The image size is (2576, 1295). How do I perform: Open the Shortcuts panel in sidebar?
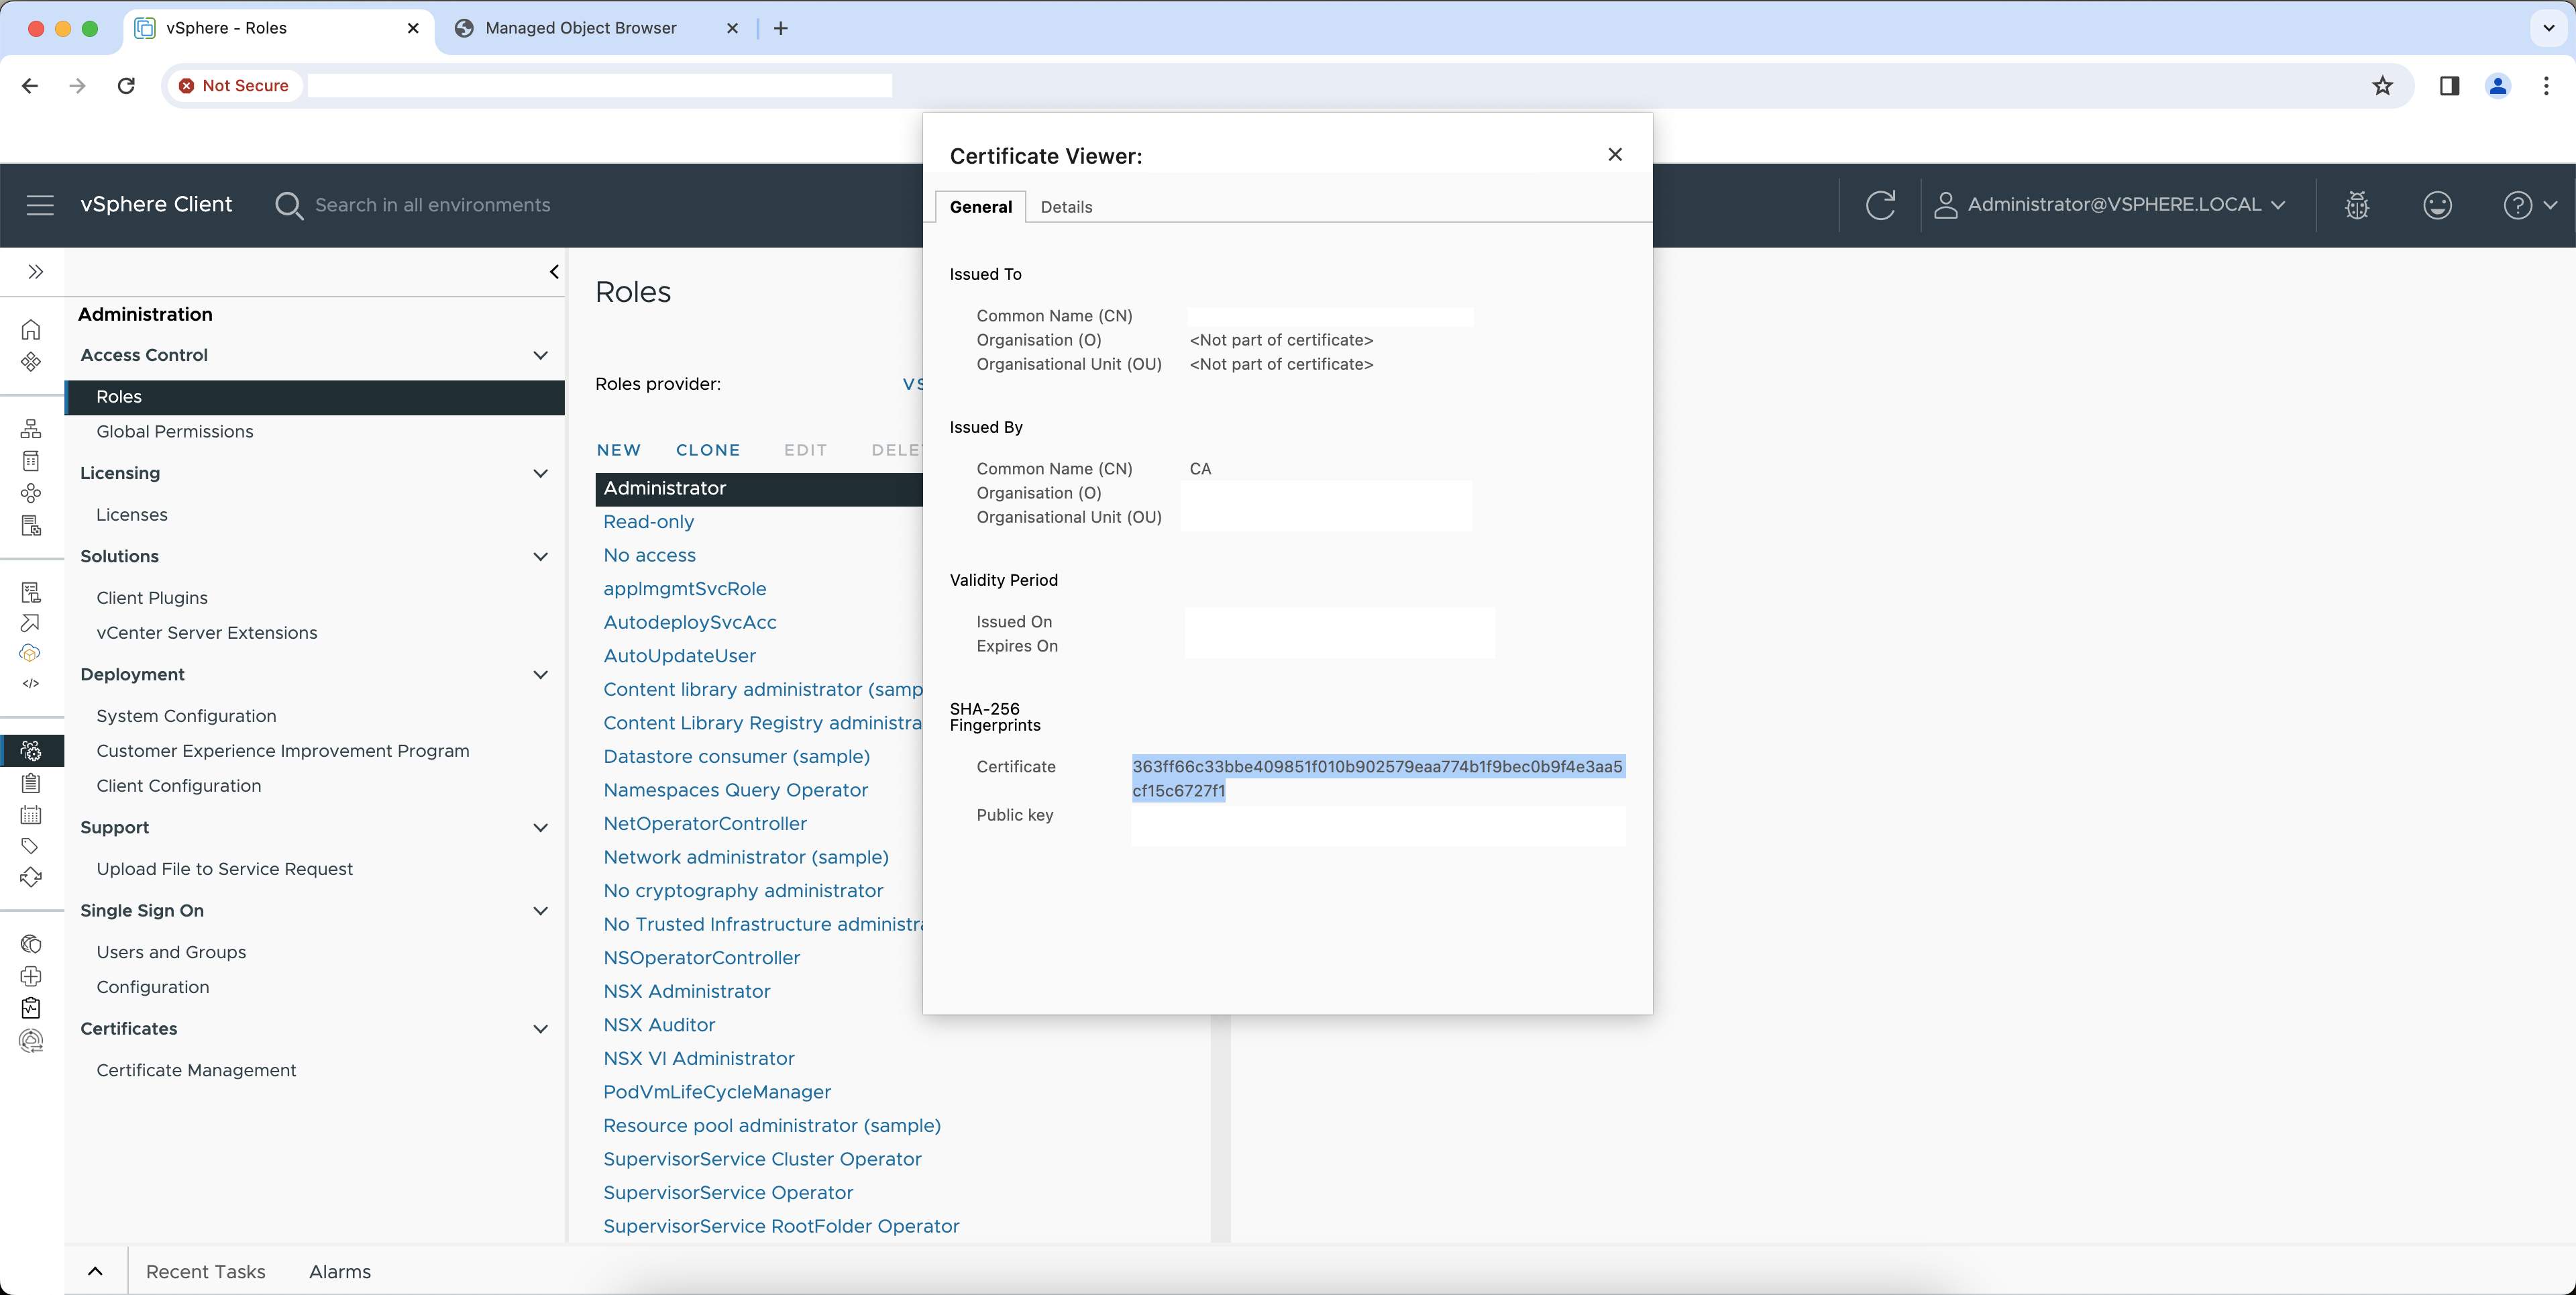click(x=31, y=362)
